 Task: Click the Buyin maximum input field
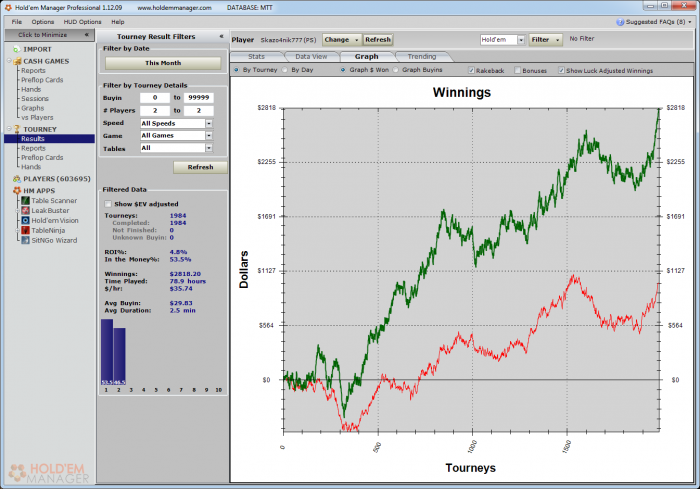point(199,98)
